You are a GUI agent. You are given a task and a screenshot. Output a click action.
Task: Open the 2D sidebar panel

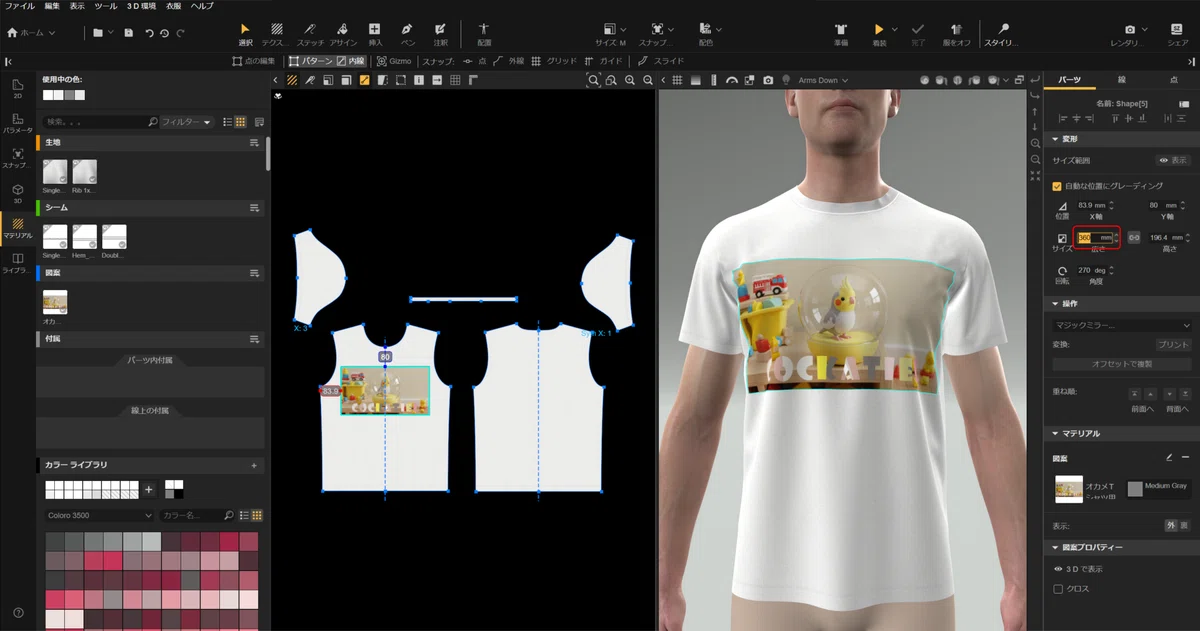[17, 88]
